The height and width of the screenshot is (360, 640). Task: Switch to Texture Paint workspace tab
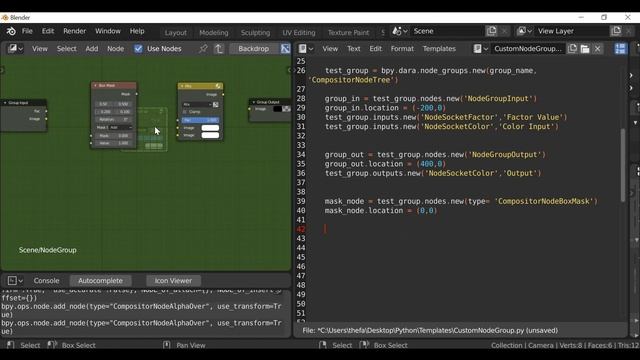[348, 32]
